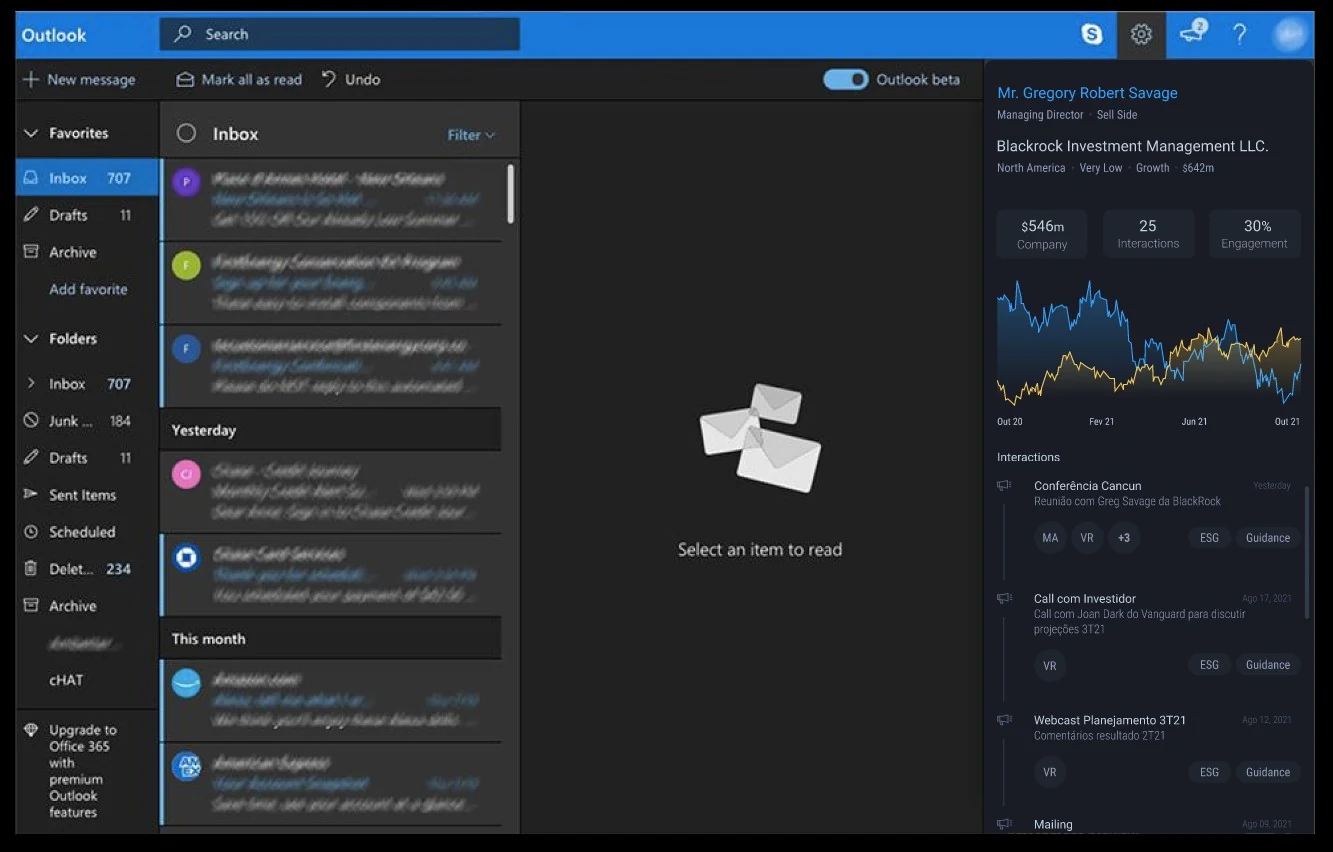Click the Deleted items trash icon
This screenshot has width=1333, height=852.
(31, 569)
